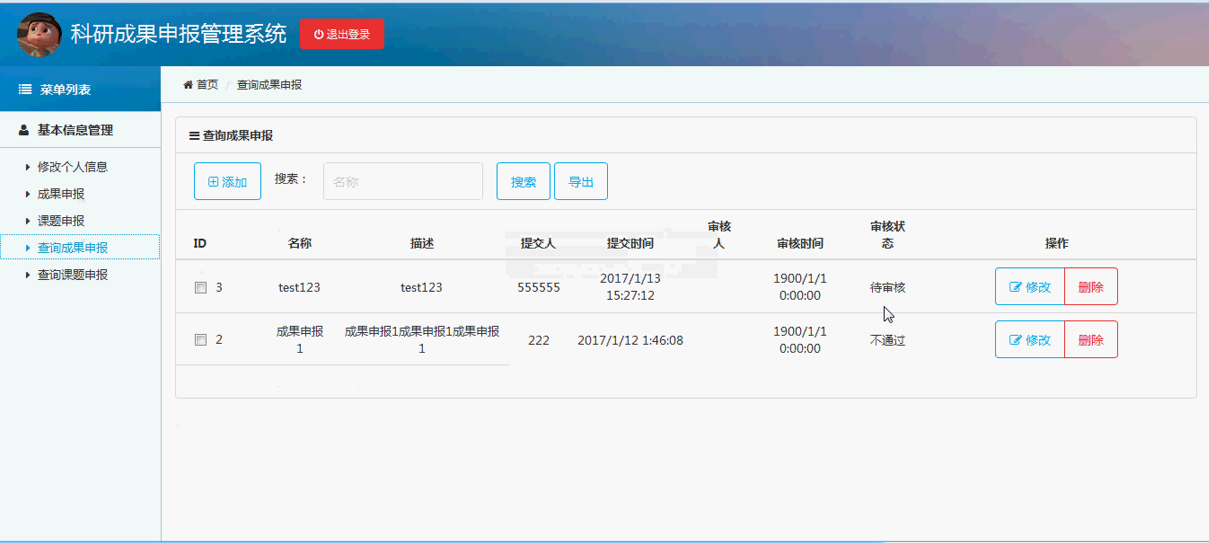This screenshot has height=543, width=1209.
Task: Click the 退出登录 logout button
Action: click(342, 34)
